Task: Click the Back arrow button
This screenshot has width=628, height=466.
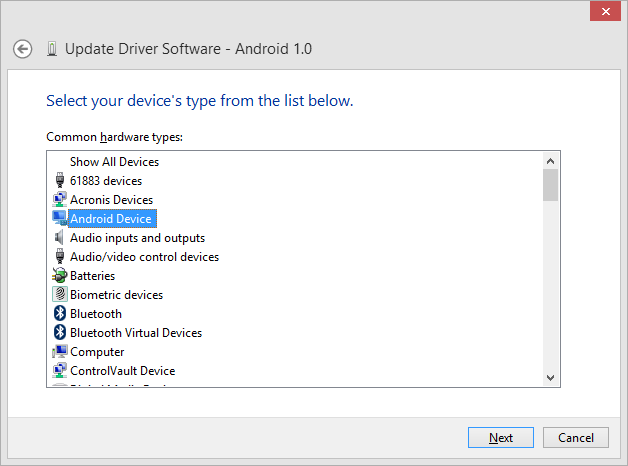Action: [22, 48]
